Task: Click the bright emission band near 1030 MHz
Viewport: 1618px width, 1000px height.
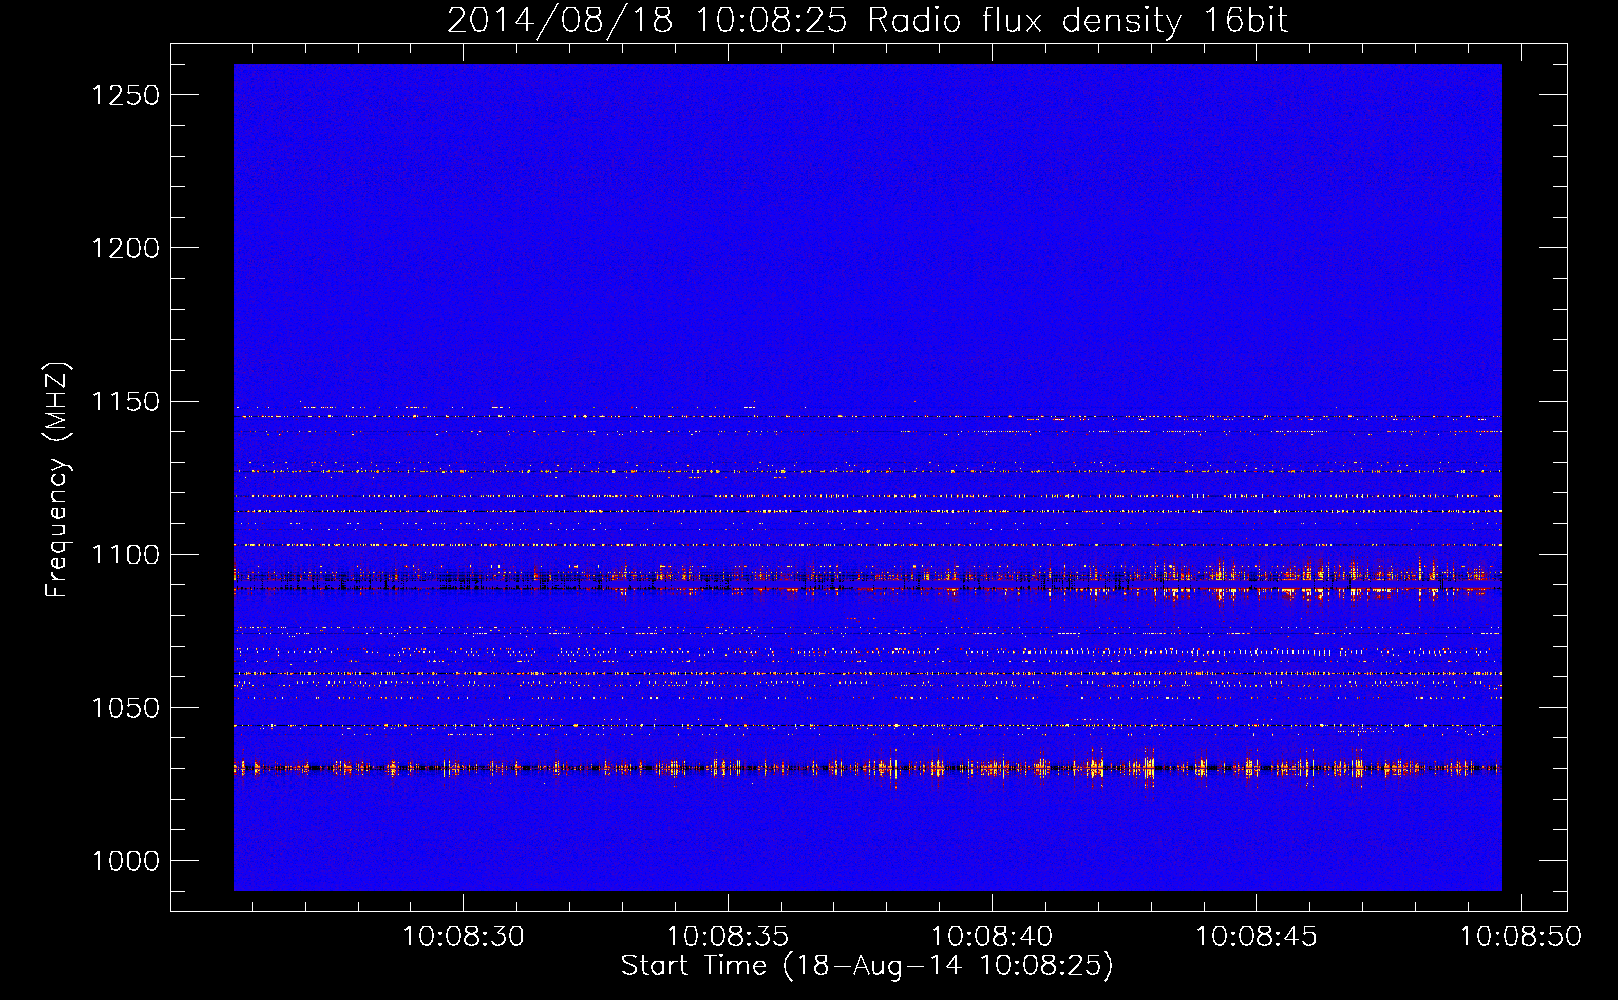Action: [x=868, y=768]
